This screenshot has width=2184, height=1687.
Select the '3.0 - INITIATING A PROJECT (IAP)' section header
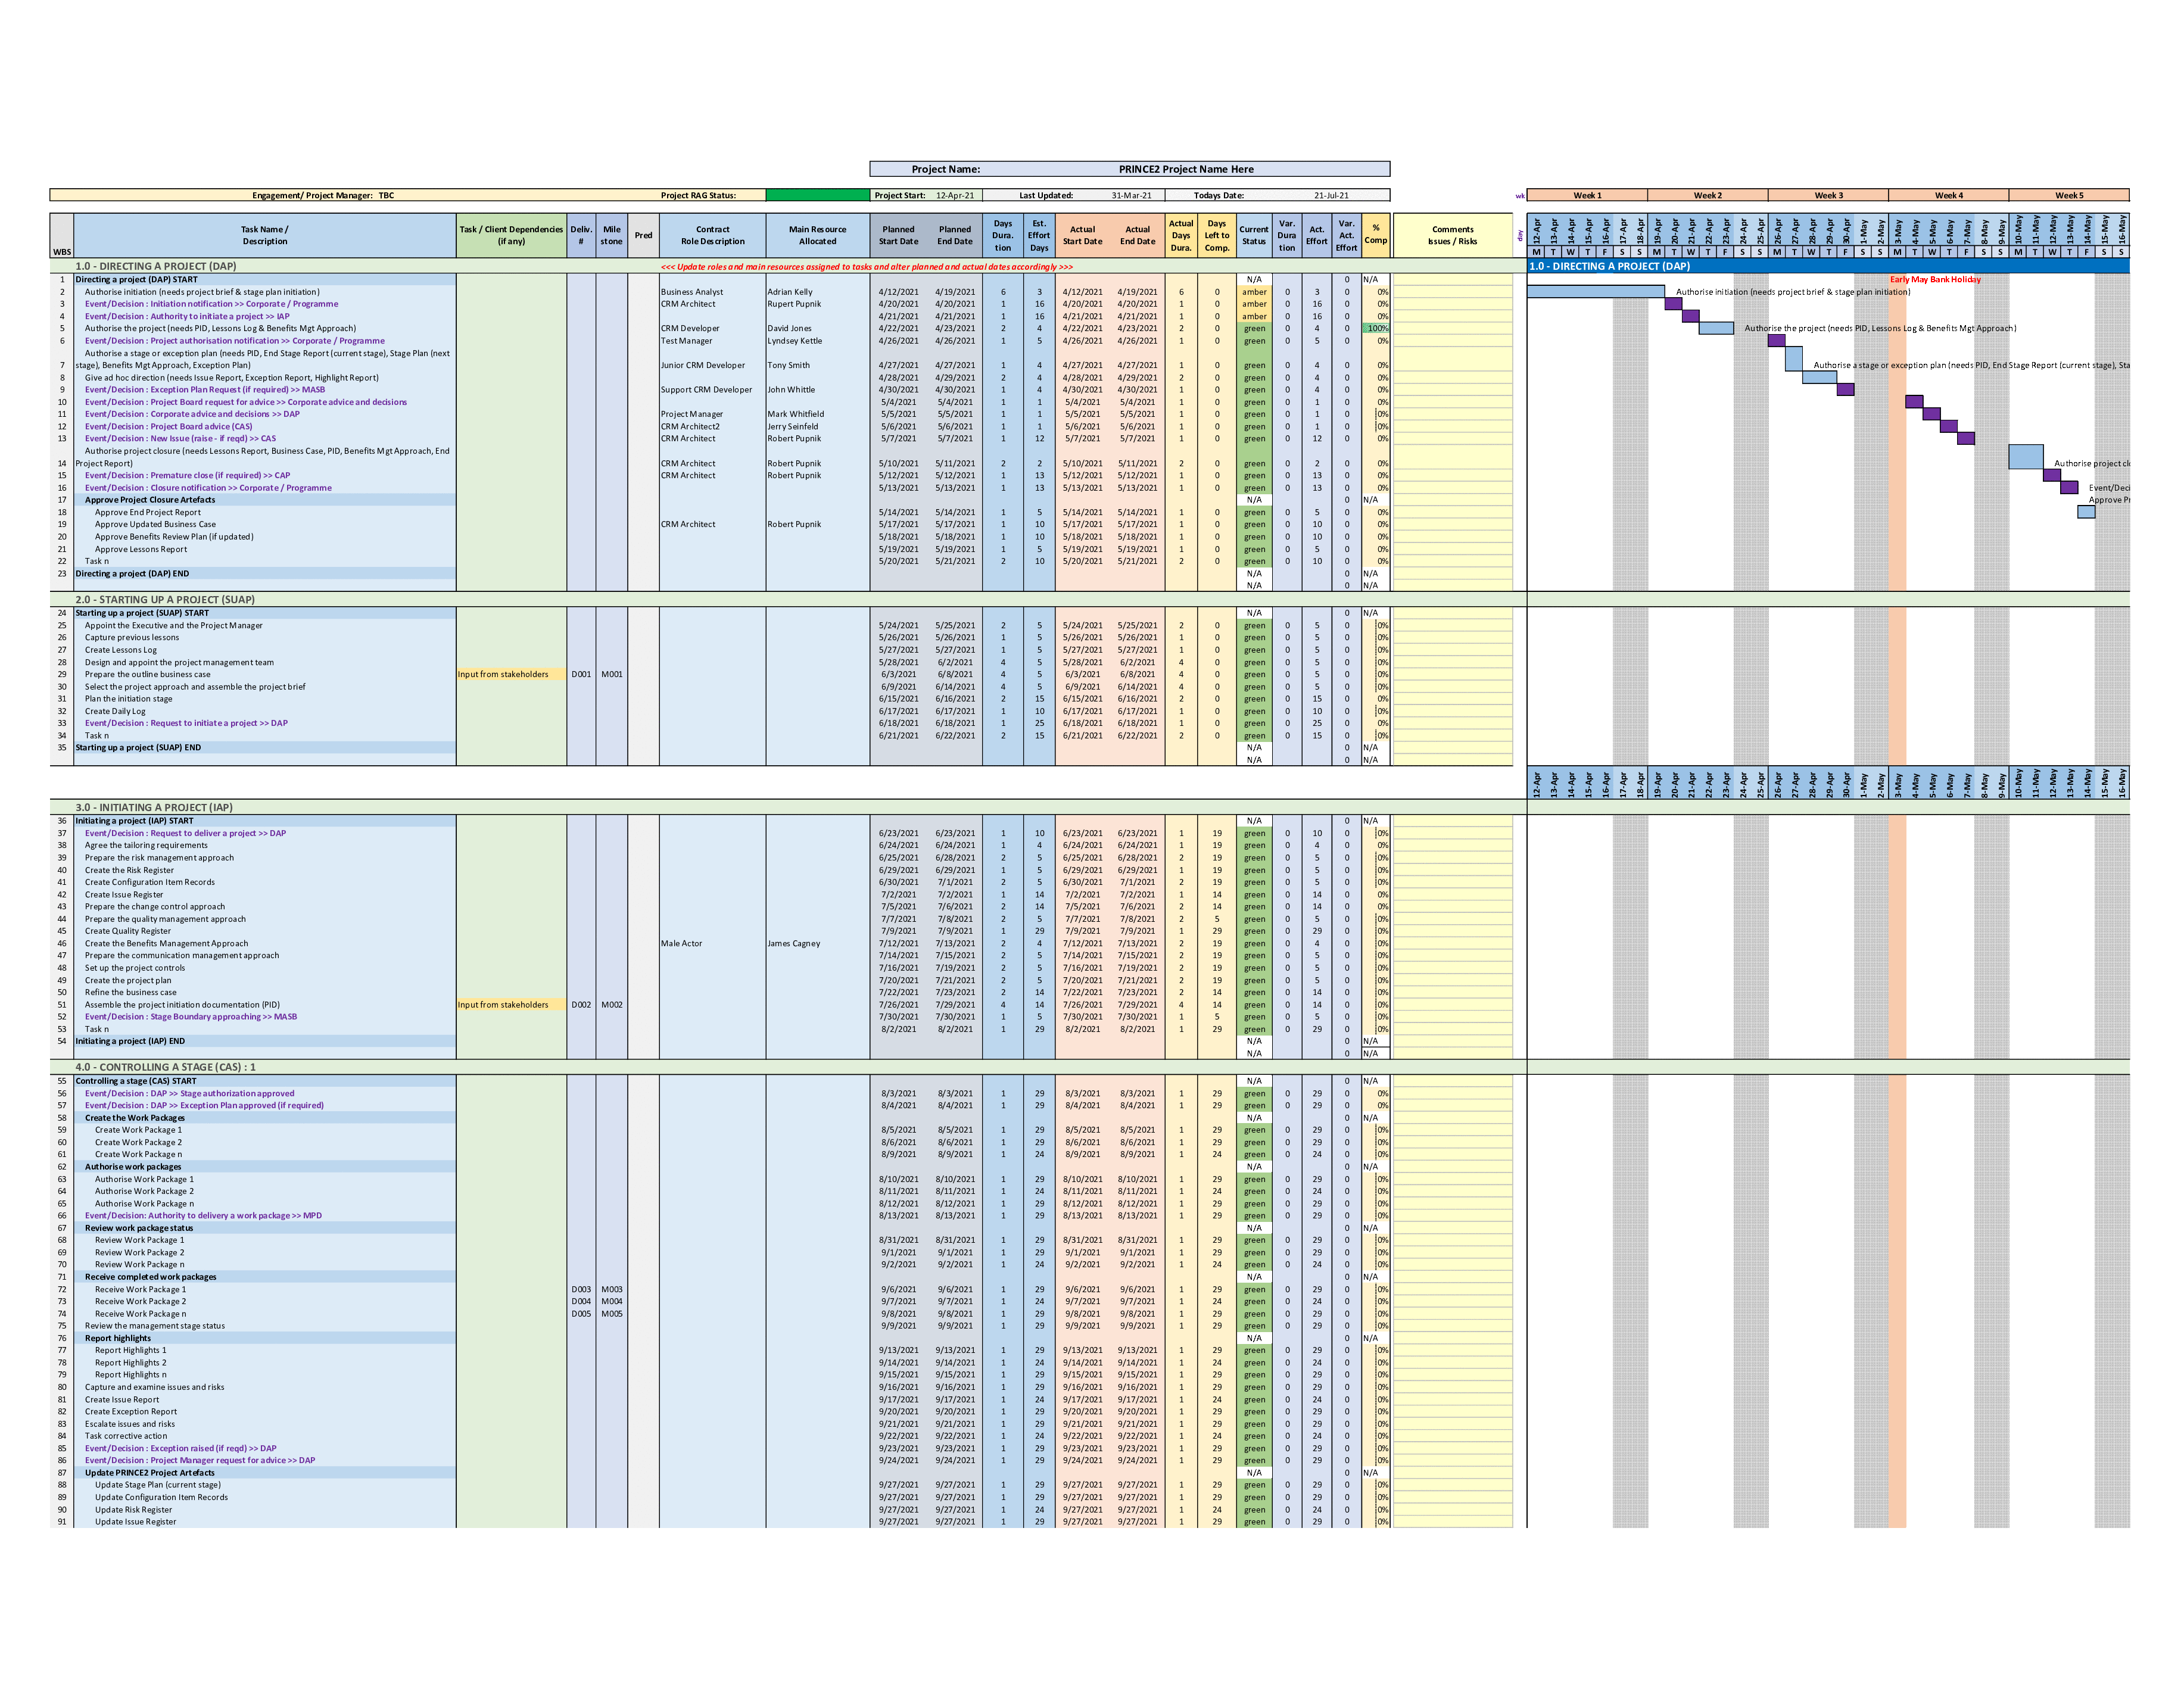[154, 807]
